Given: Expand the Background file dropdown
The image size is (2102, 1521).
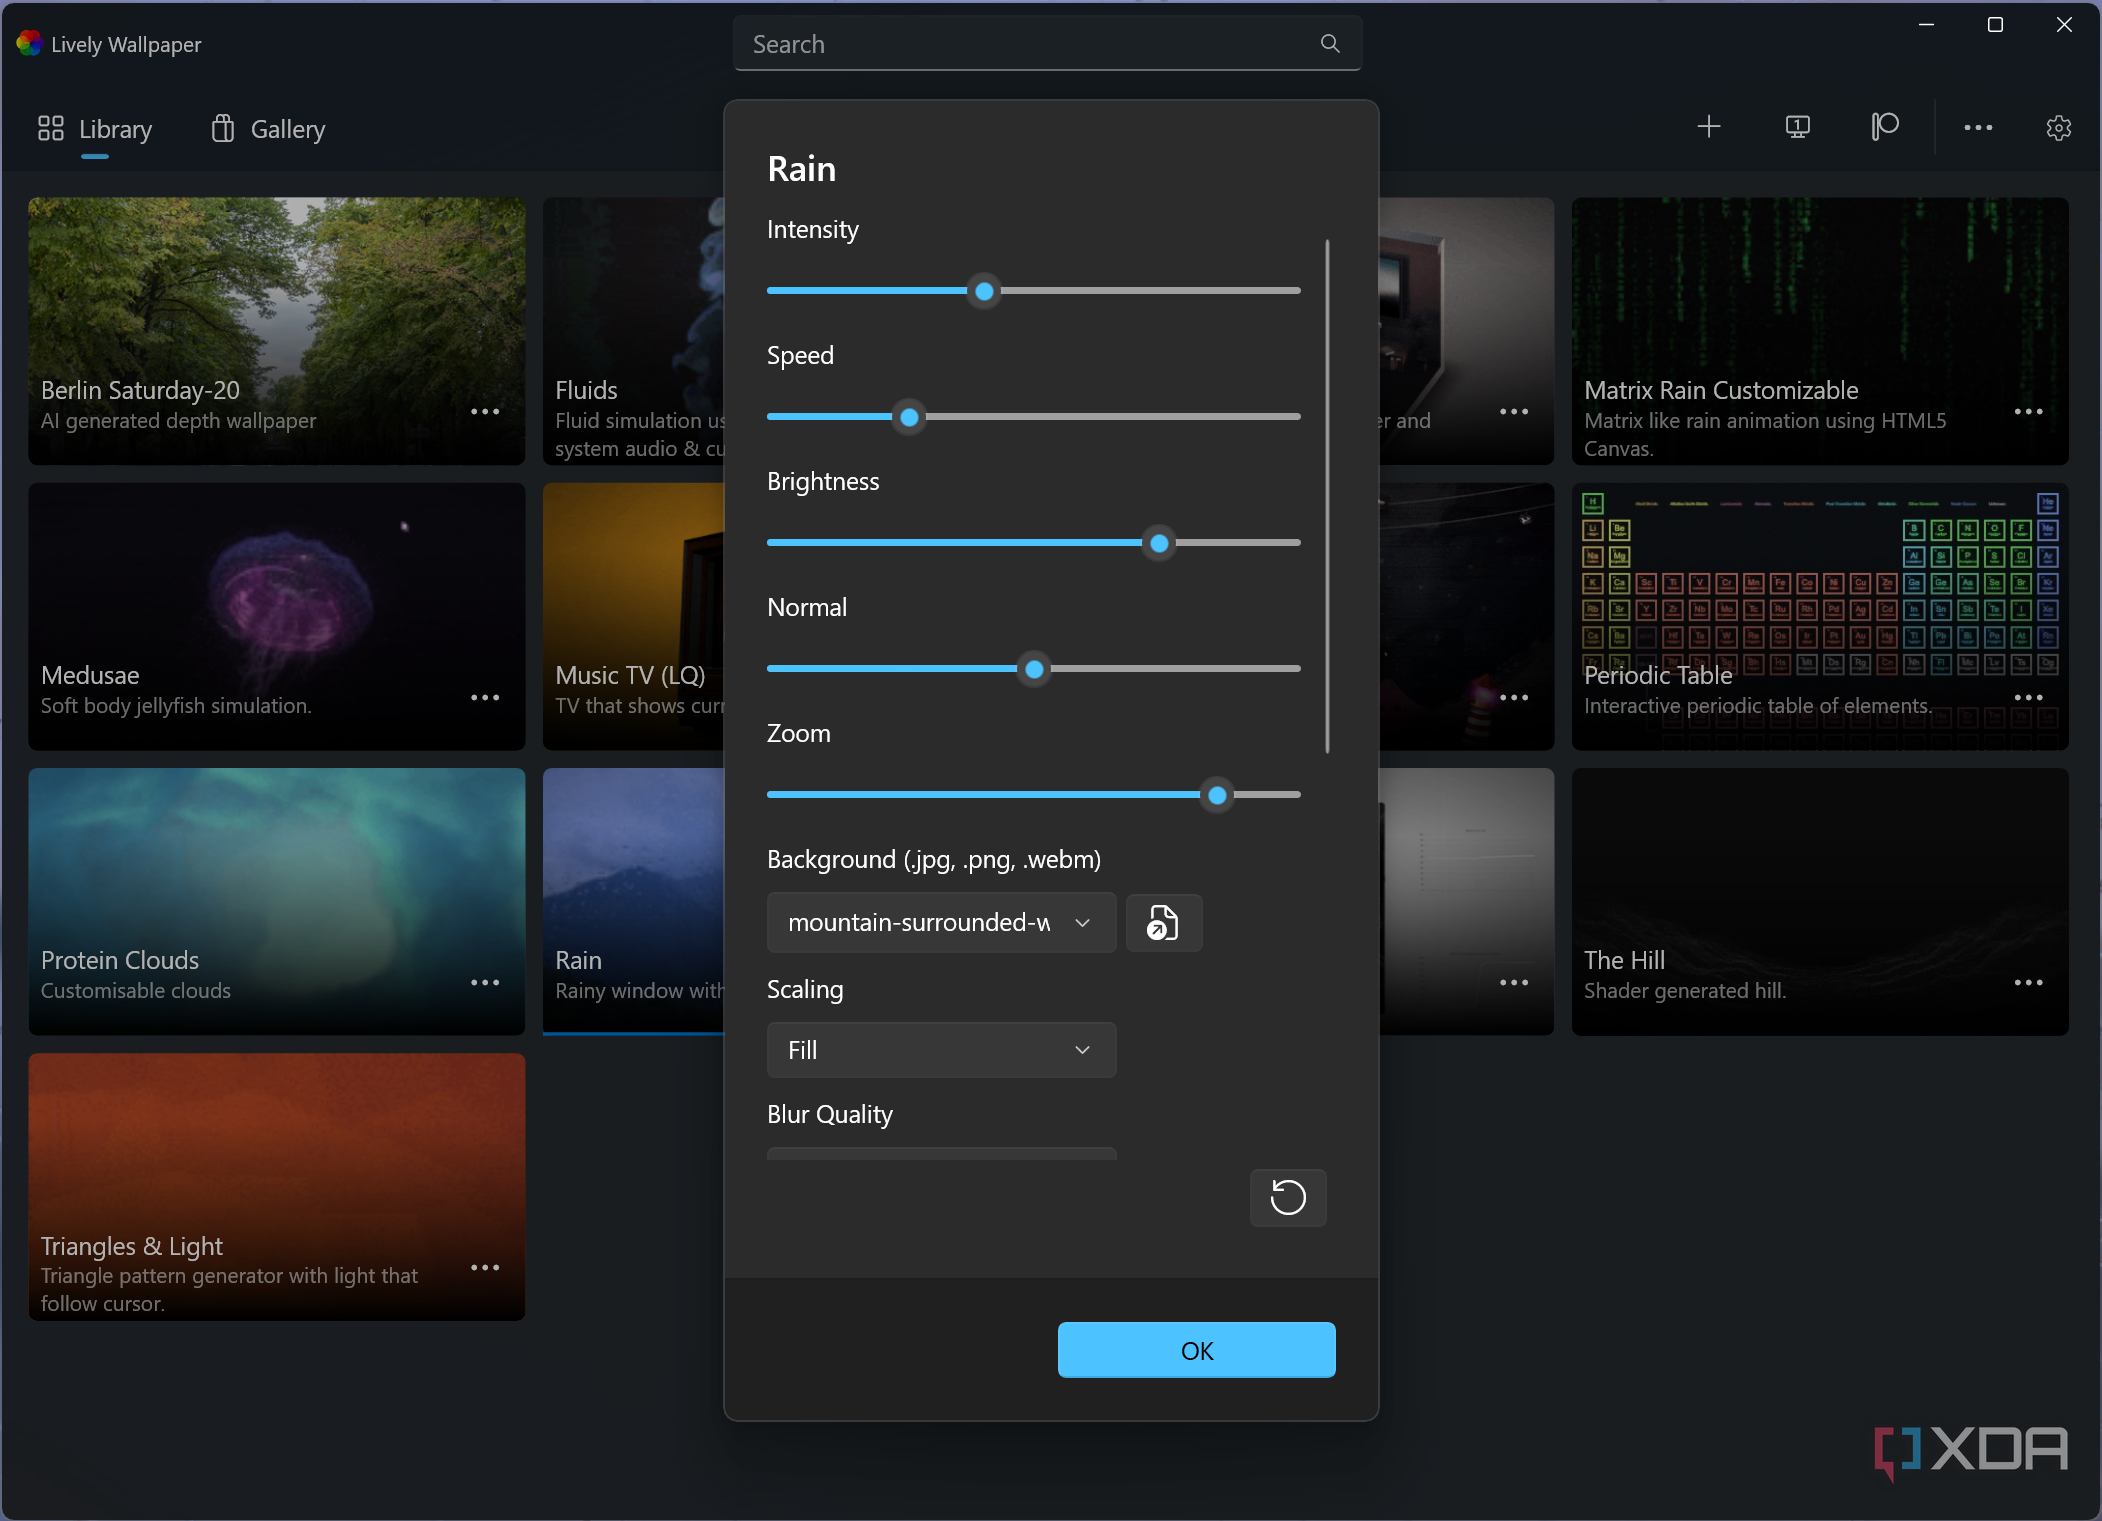Looking at the screenshot, I should click(941, 922).
